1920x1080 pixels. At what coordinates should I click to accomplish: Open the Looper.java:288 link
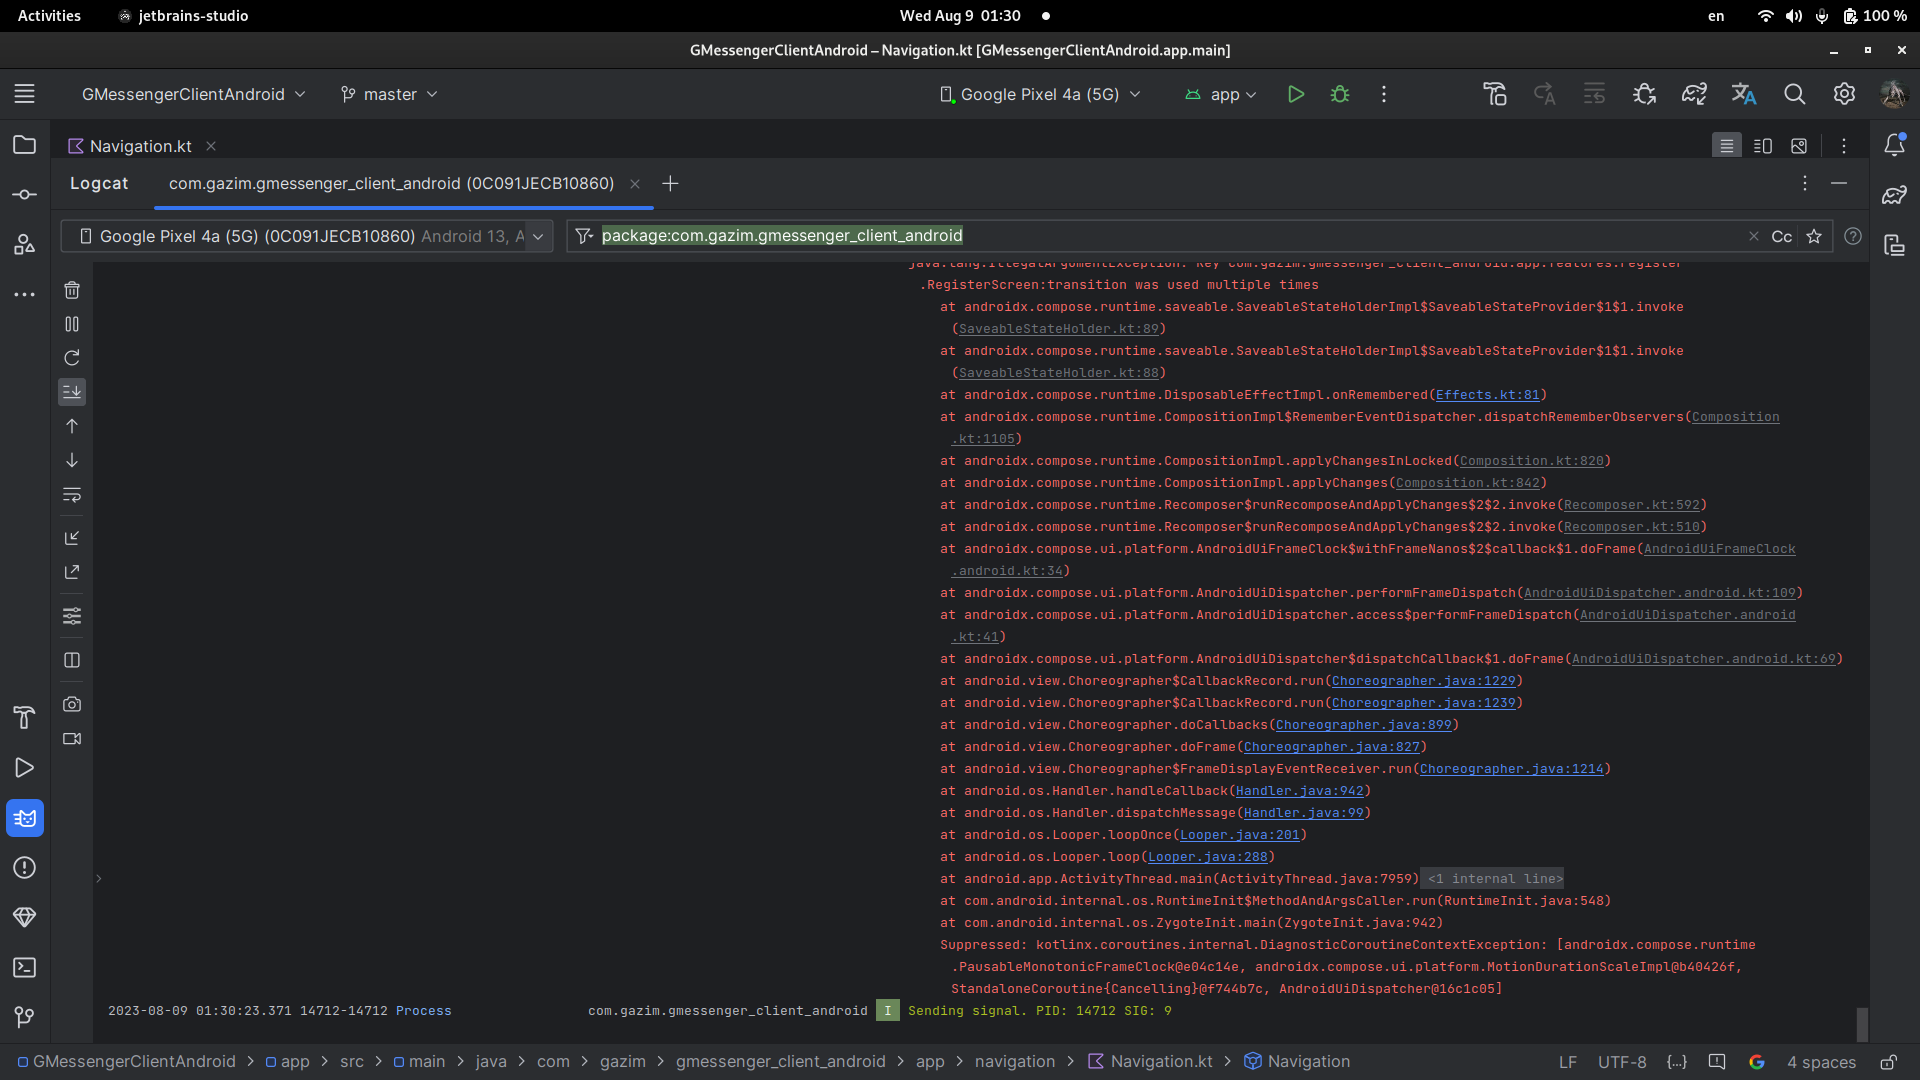pos(1207,857)
